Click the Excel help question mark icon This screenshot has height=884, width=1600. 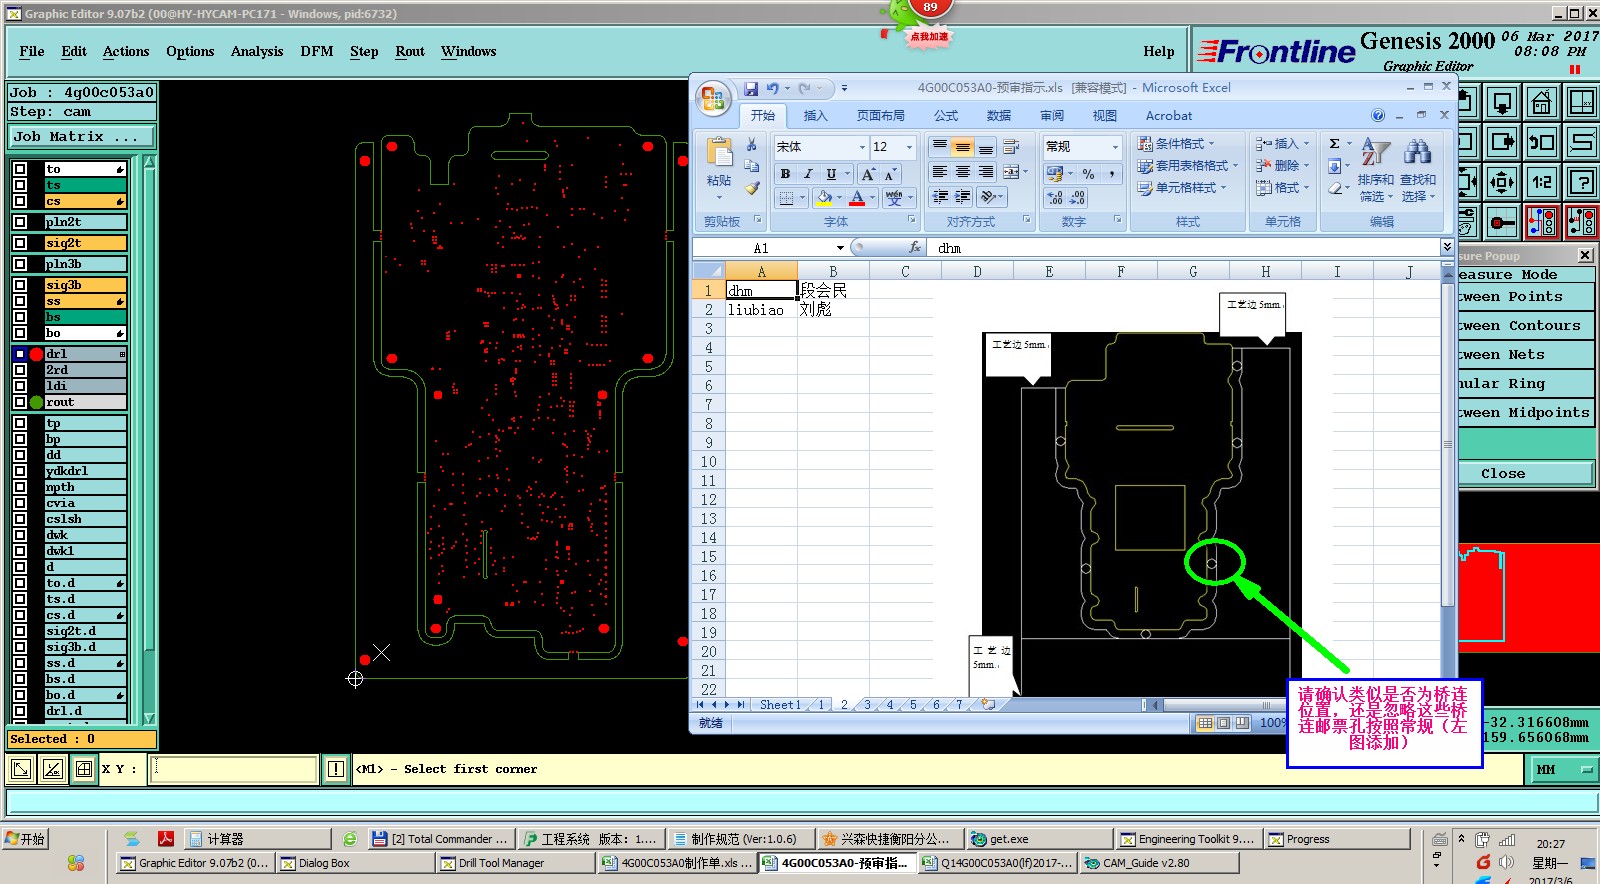point(1378,115)
